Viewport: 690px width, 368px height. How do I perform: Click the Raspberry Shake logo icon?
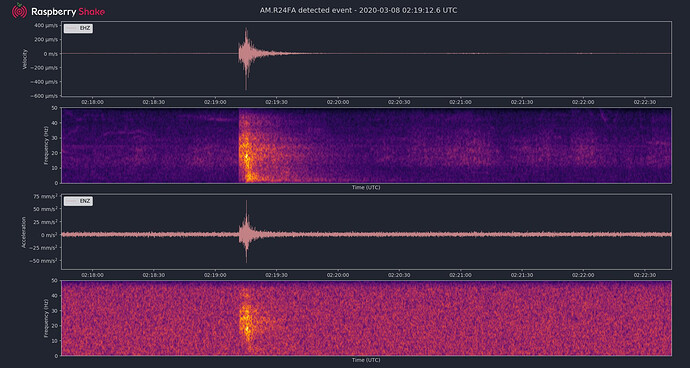click(19, 11)
